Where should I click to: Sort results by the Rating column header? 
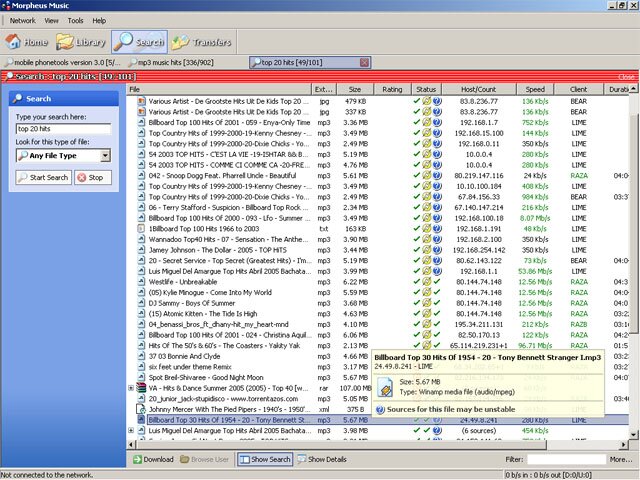click(x=392, y=89)
